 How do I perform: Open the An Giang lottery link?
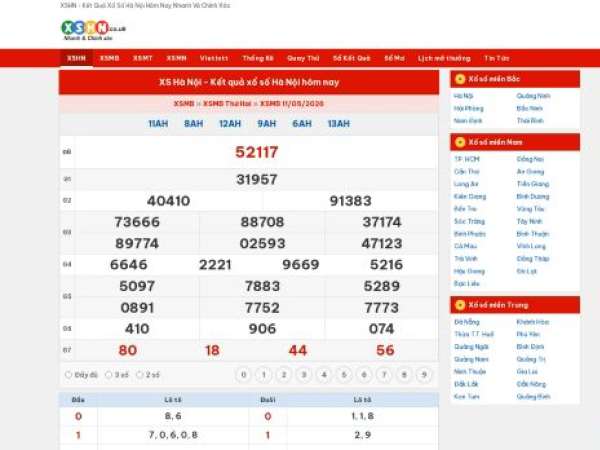click(x=530, y=171)
